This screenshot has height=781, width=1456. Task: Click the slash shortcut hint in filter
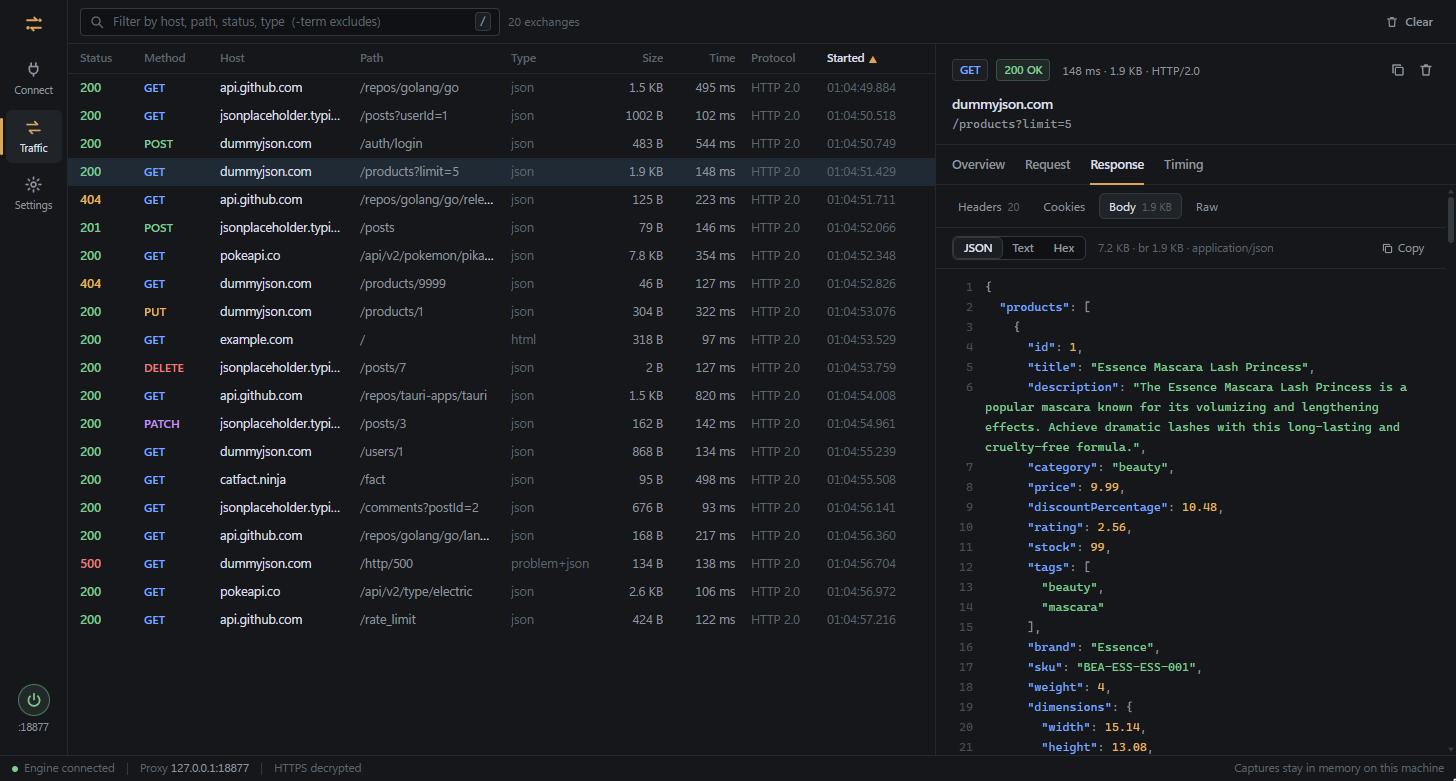[x=483, y=21]
